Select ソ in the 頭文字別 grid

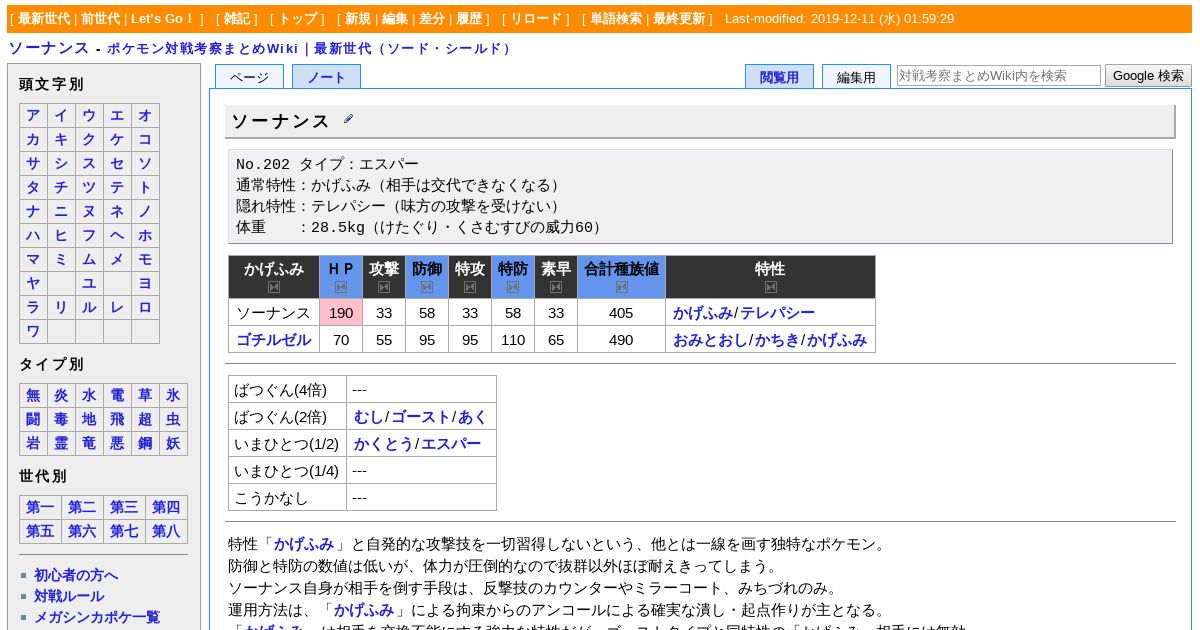click(x=145, y=164)
